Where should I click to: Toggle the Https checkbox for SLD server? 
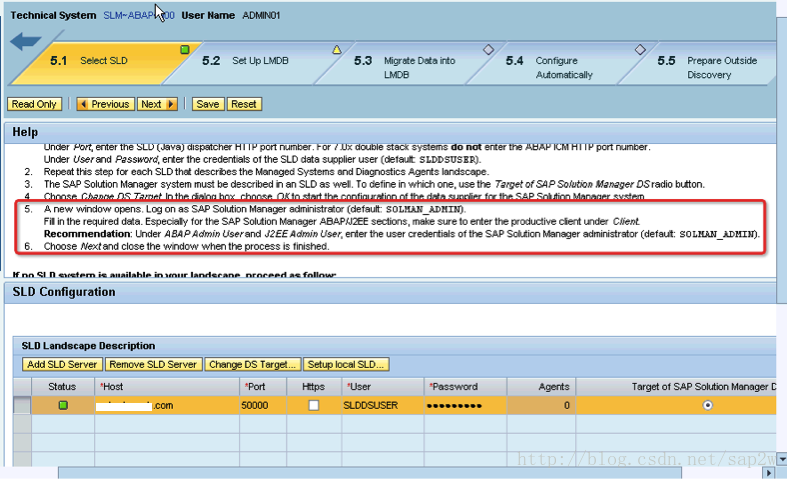314,405
